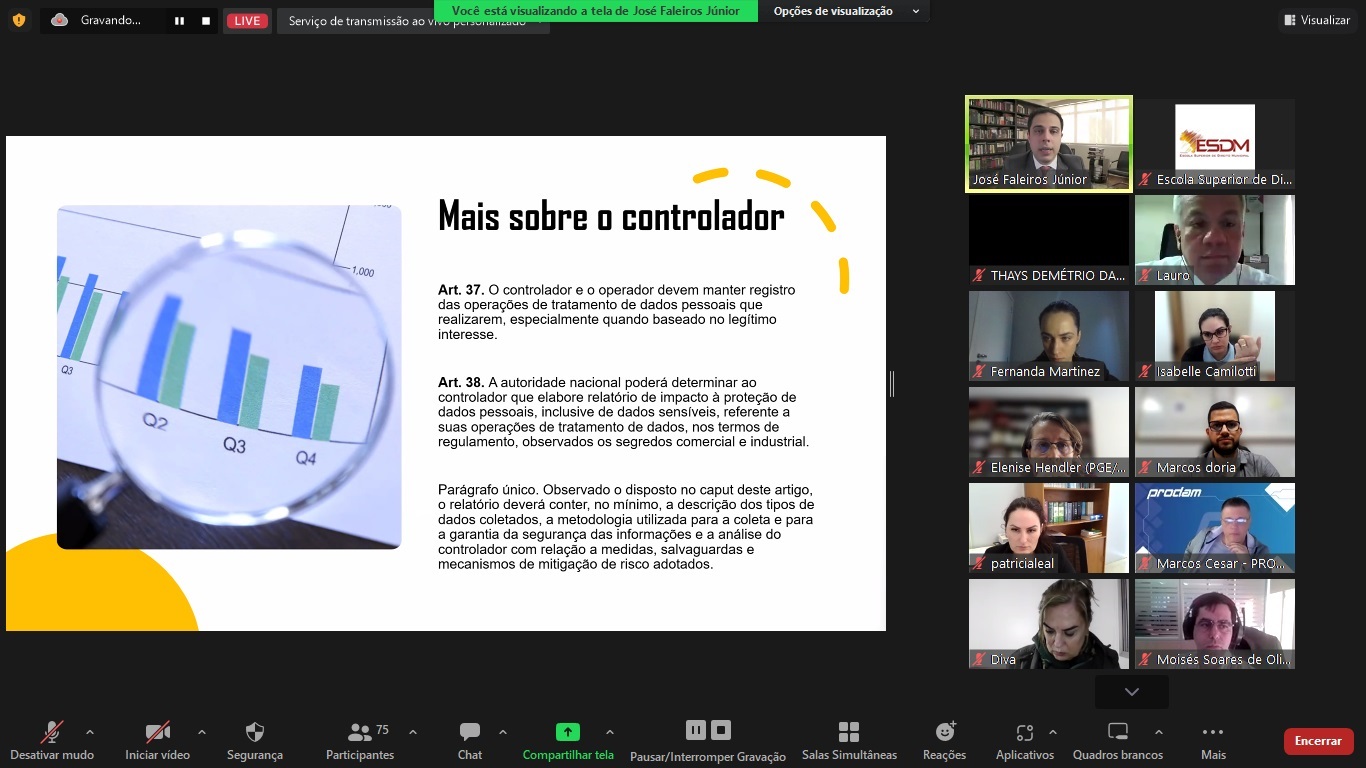The image size is (1366, 768).
Task: Select Moisés Soares de Oli... video thumbnail
Action: click(1215, 624)
